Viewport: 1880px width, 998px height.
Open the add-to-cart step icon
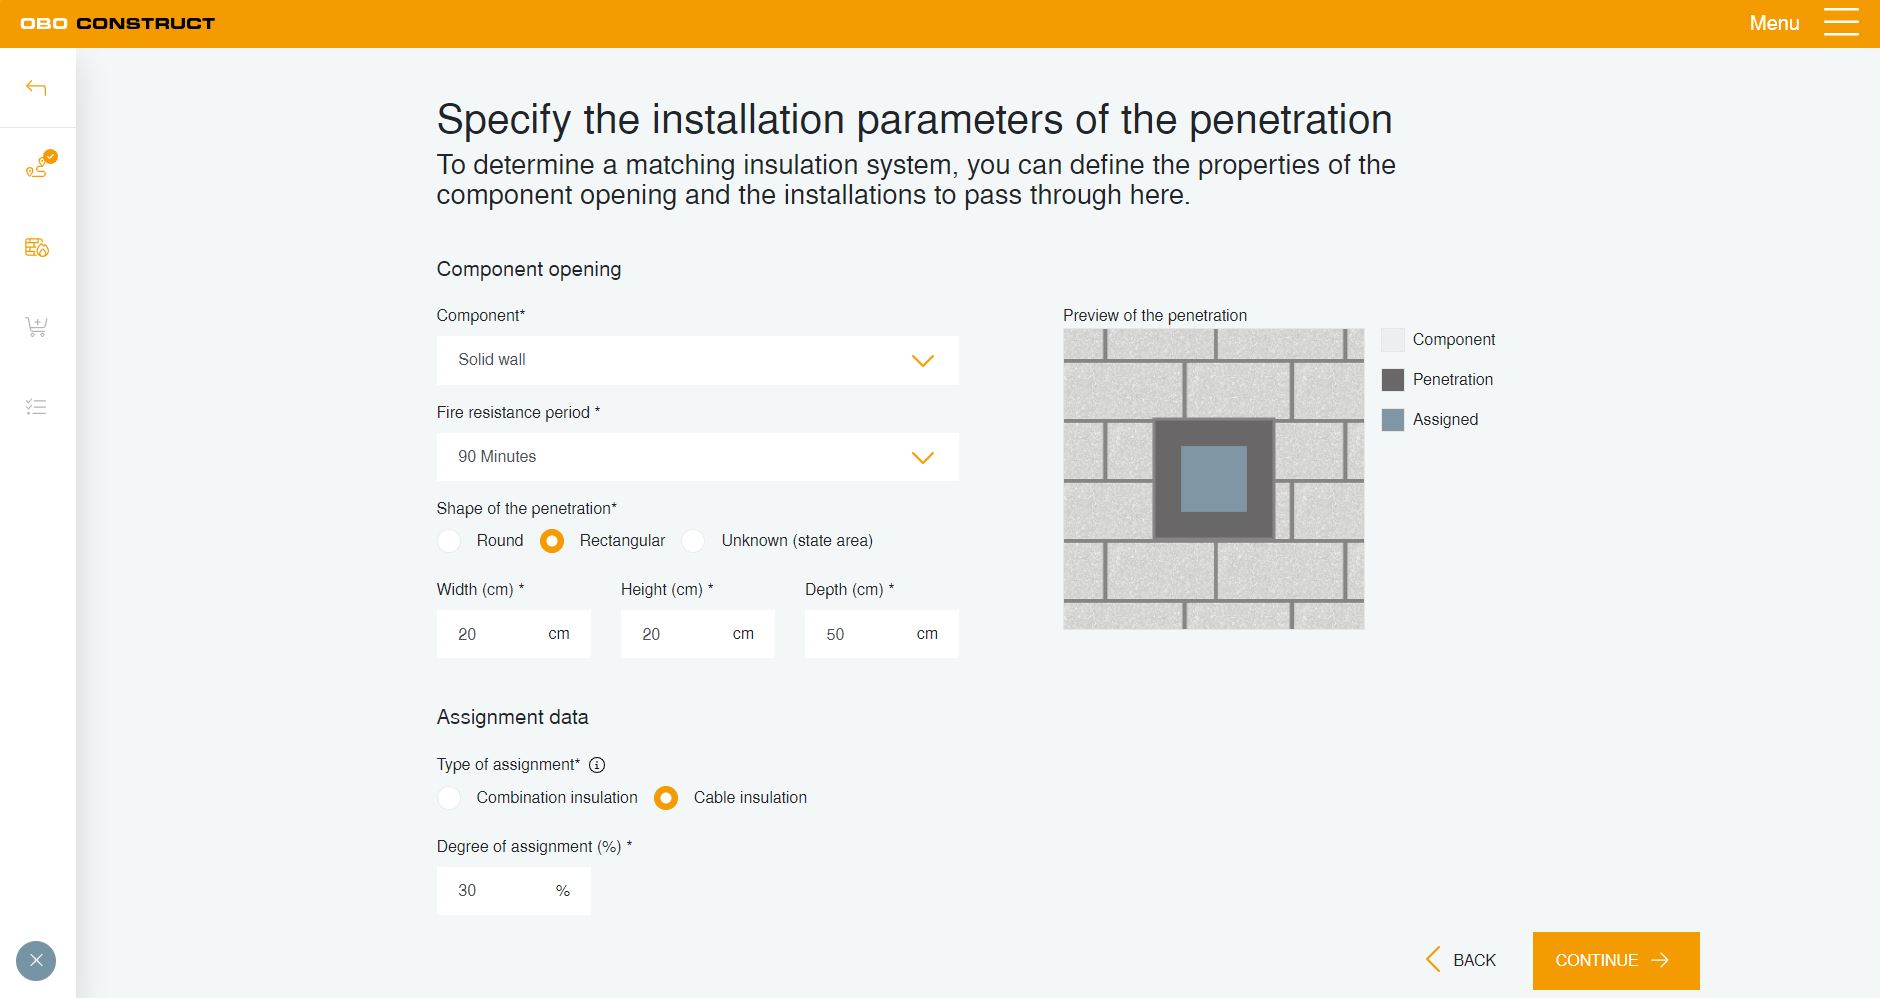pyautogui.click(x=37, y=327)
